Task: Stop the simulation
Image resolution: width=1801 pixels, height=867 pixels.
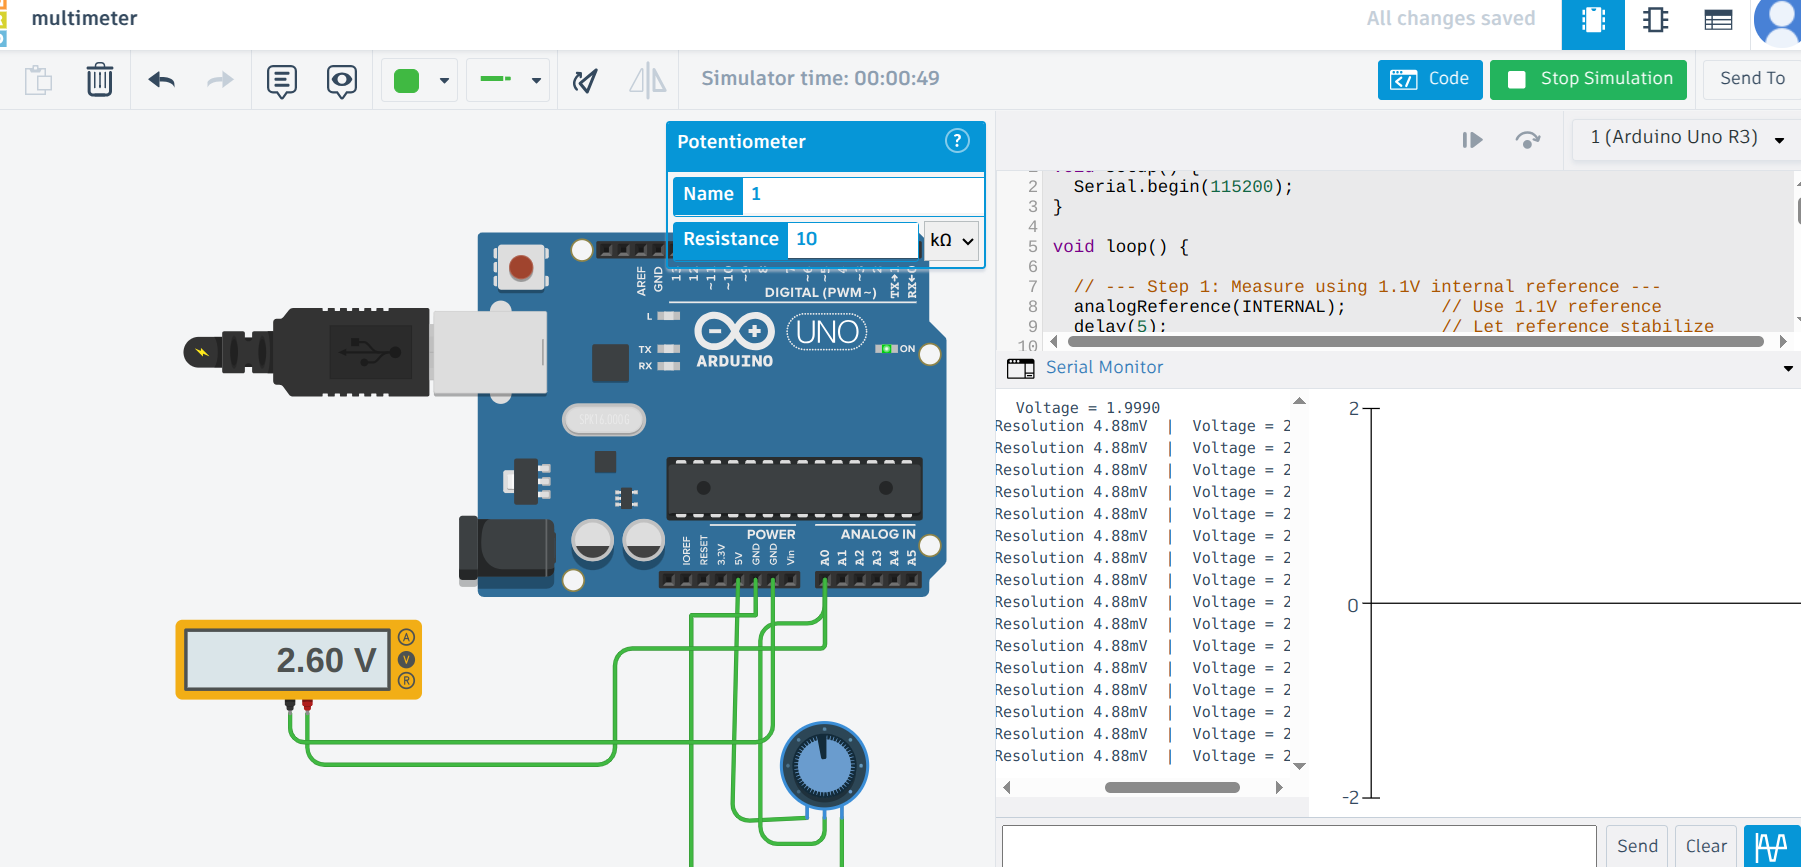Action: pyautogui.click(x=1588, y=79)
